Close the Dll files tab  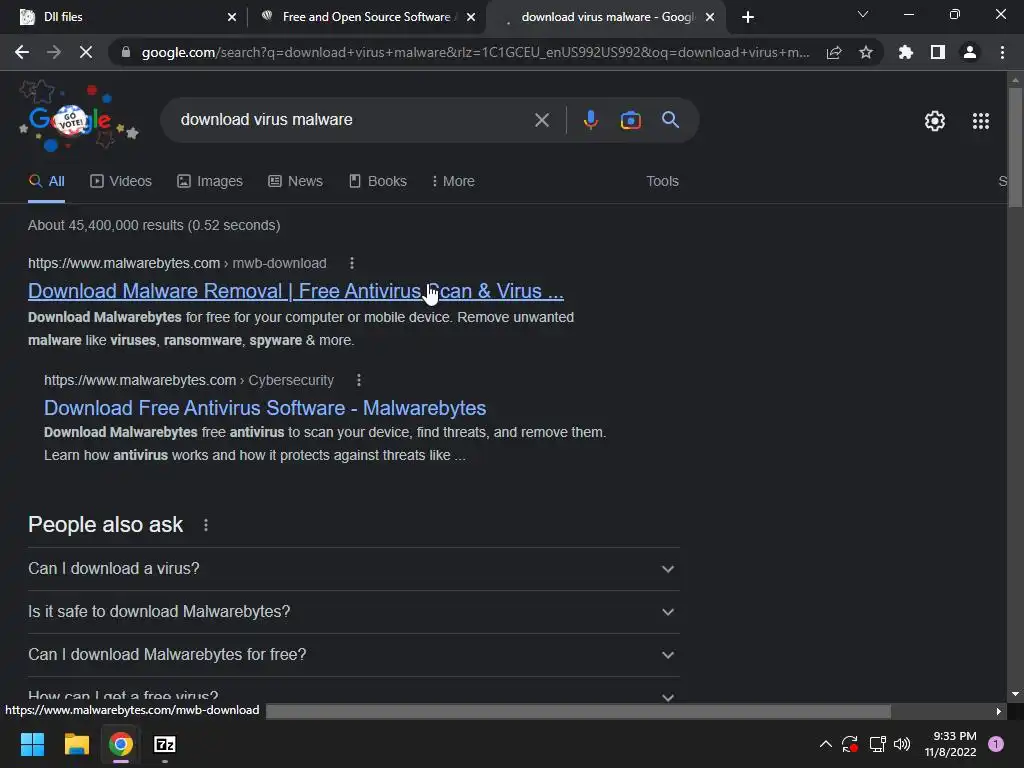pyautogui.click(x=232, y=17)
